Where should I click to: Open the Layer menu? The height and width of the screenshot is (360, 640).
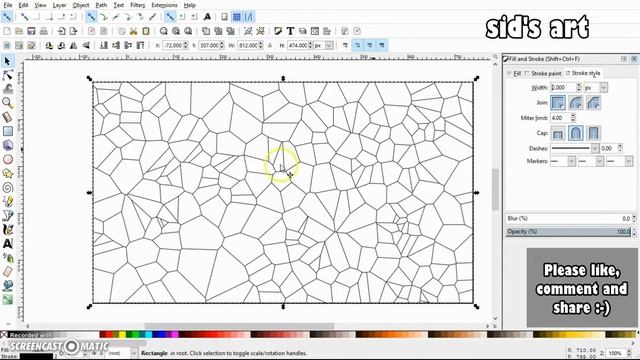pyautogui.click(x=59, y=5)
